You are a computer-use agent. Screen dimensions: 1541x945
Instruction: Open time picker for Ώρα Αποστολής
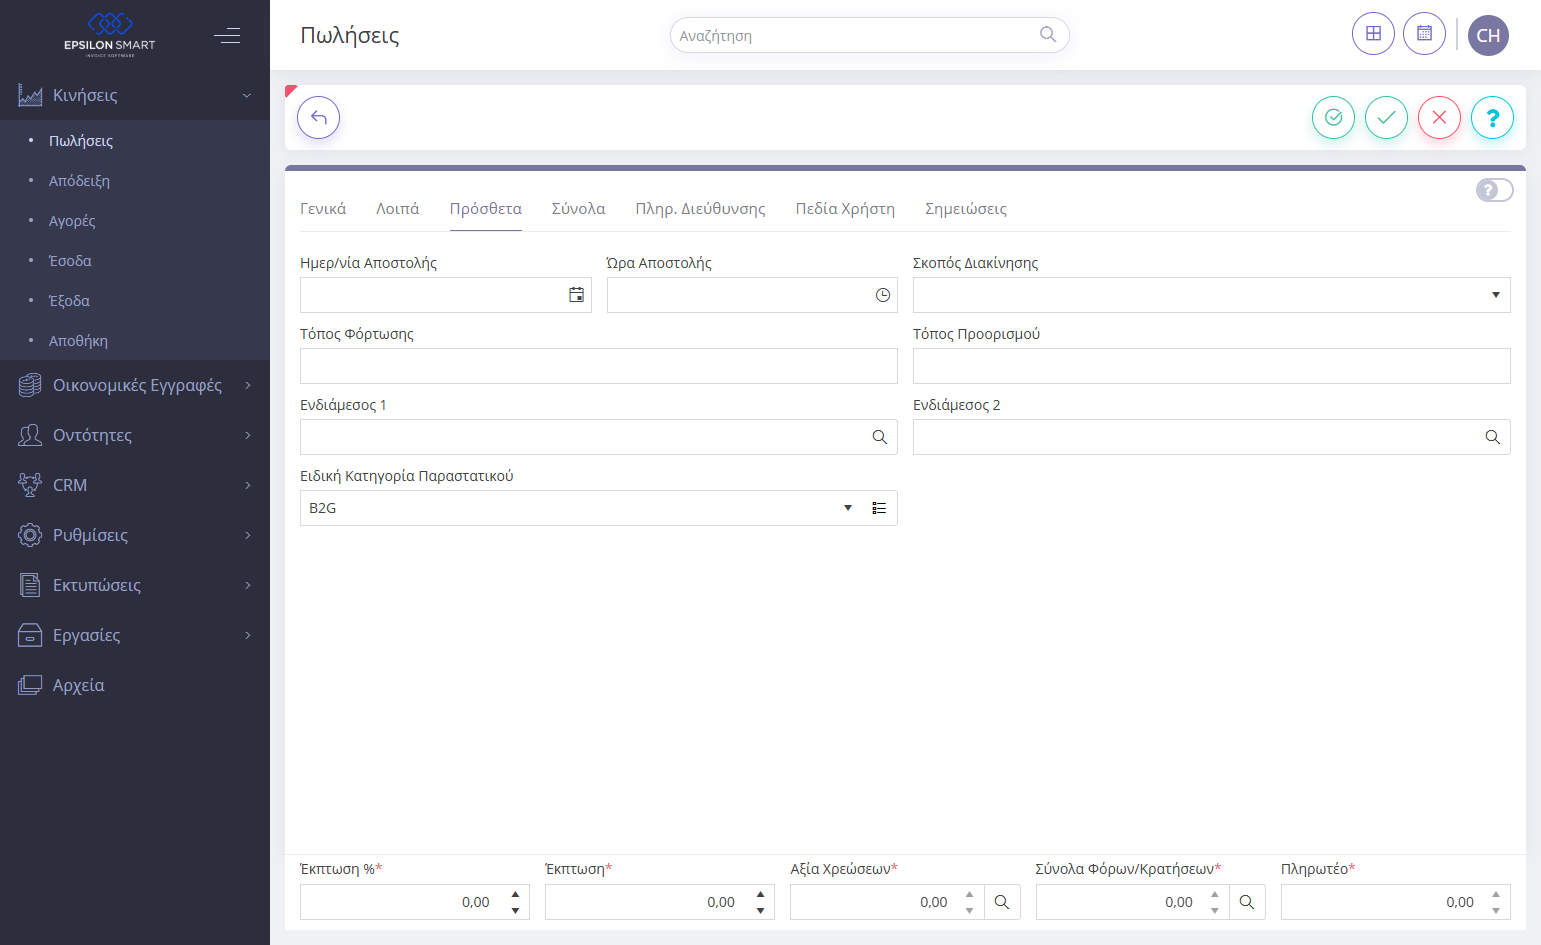click(883, 295)
